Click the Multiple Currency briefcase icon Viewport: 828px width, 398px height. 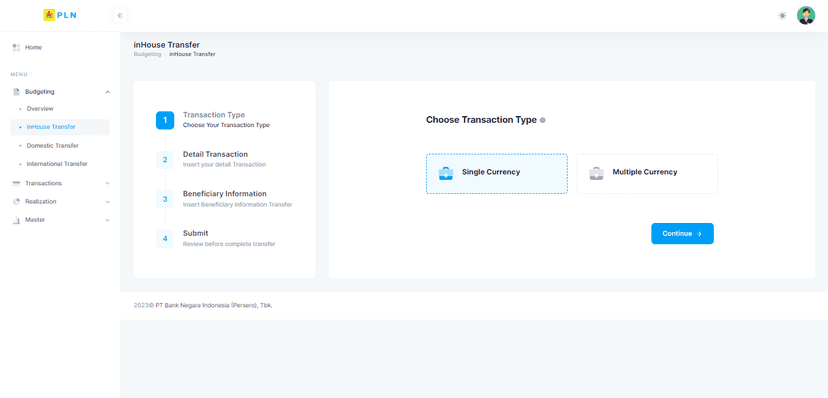[596, 173]
